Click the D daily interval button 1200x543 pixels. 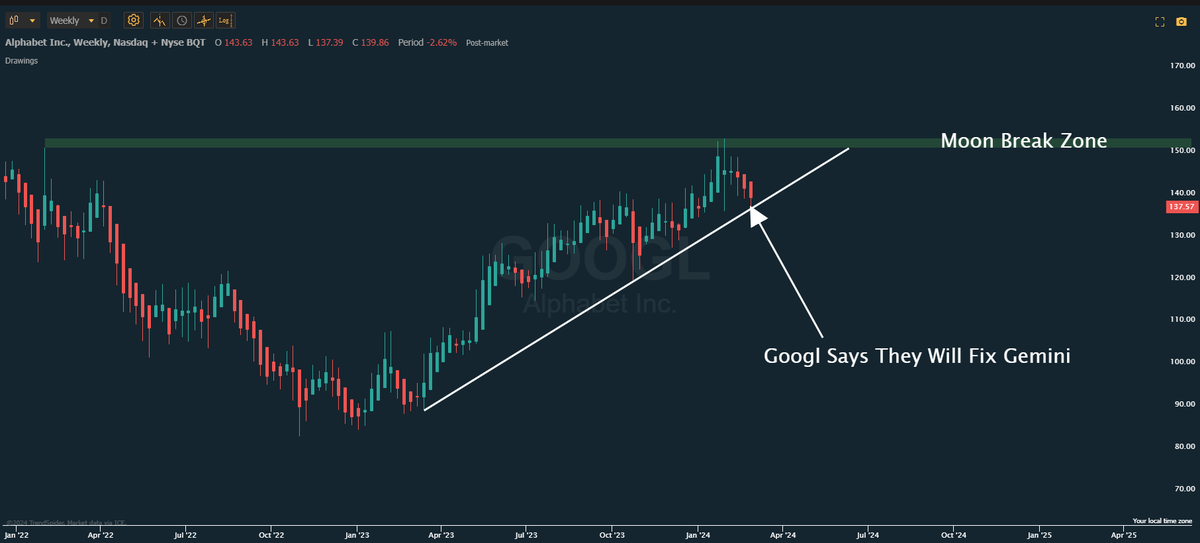[104, 20]
